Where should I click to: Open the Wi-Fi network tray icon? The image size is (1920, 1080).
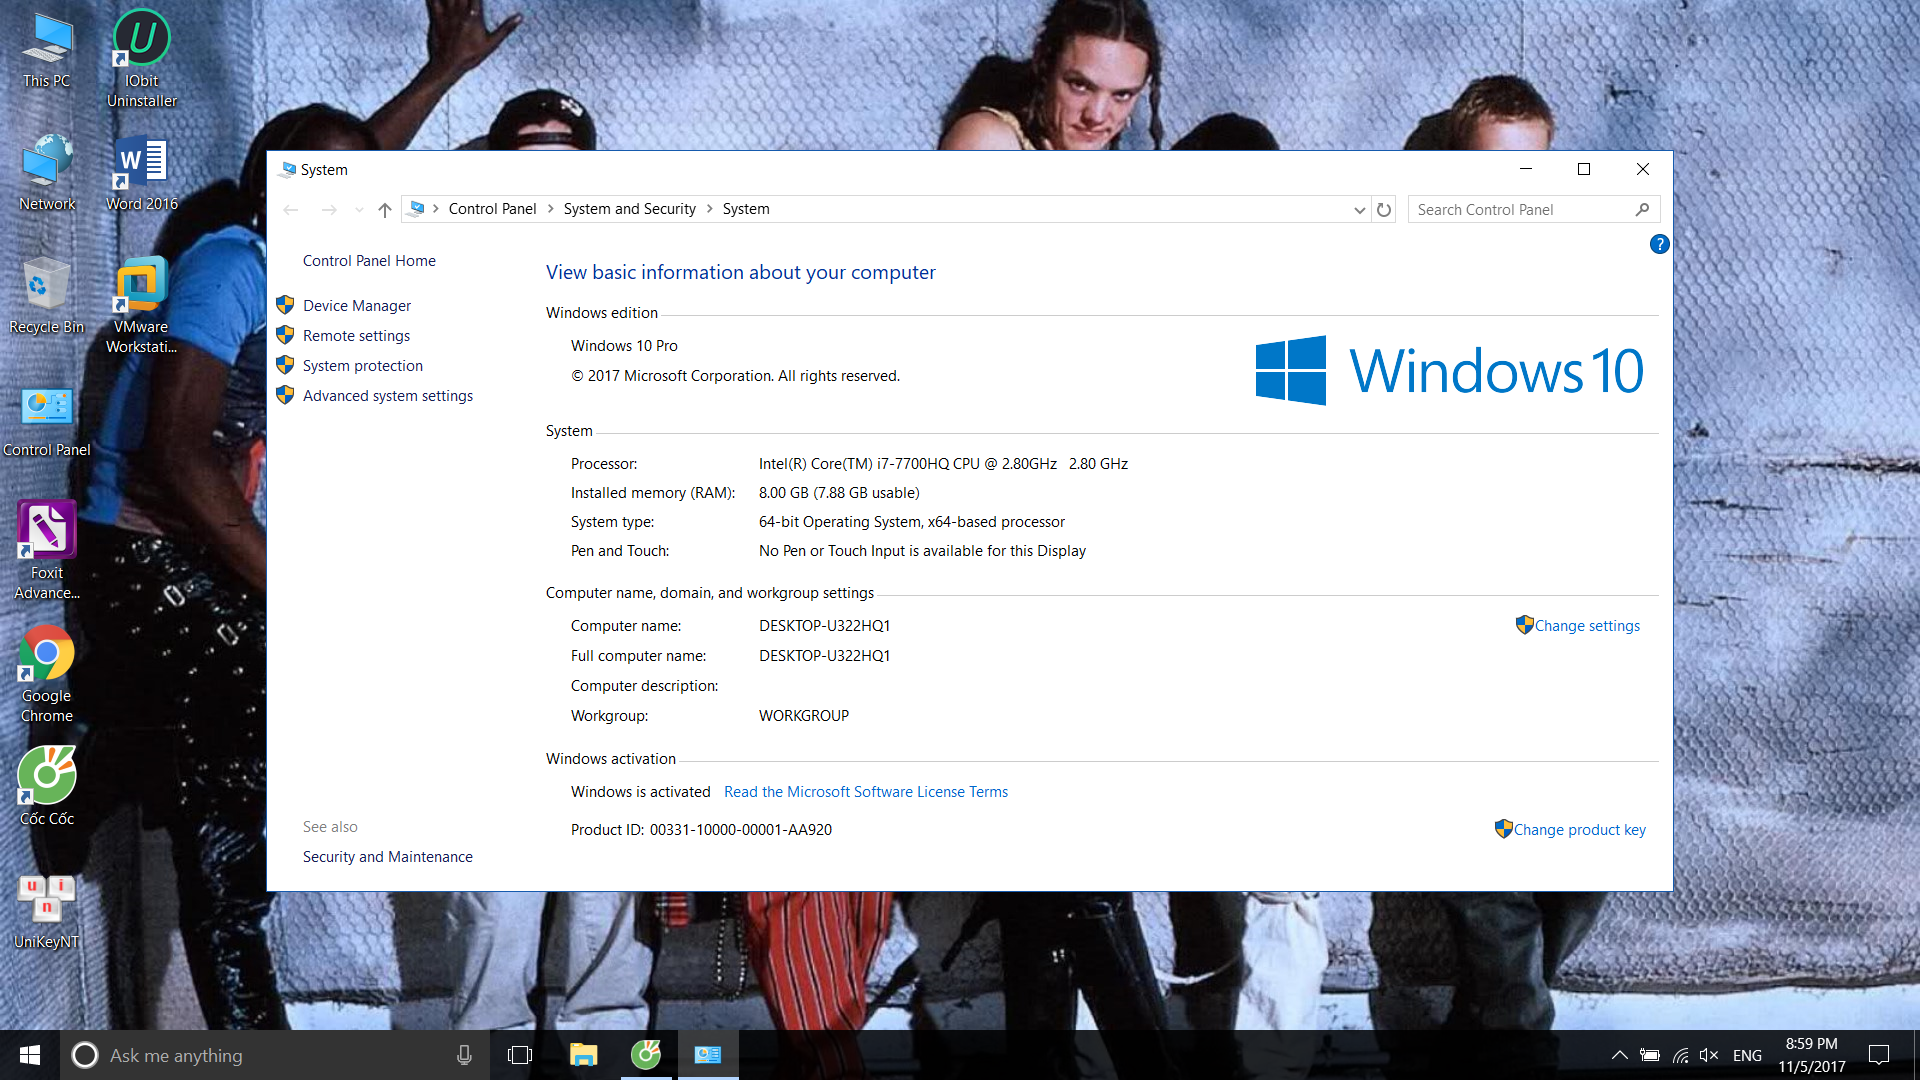(1680, 1055)
